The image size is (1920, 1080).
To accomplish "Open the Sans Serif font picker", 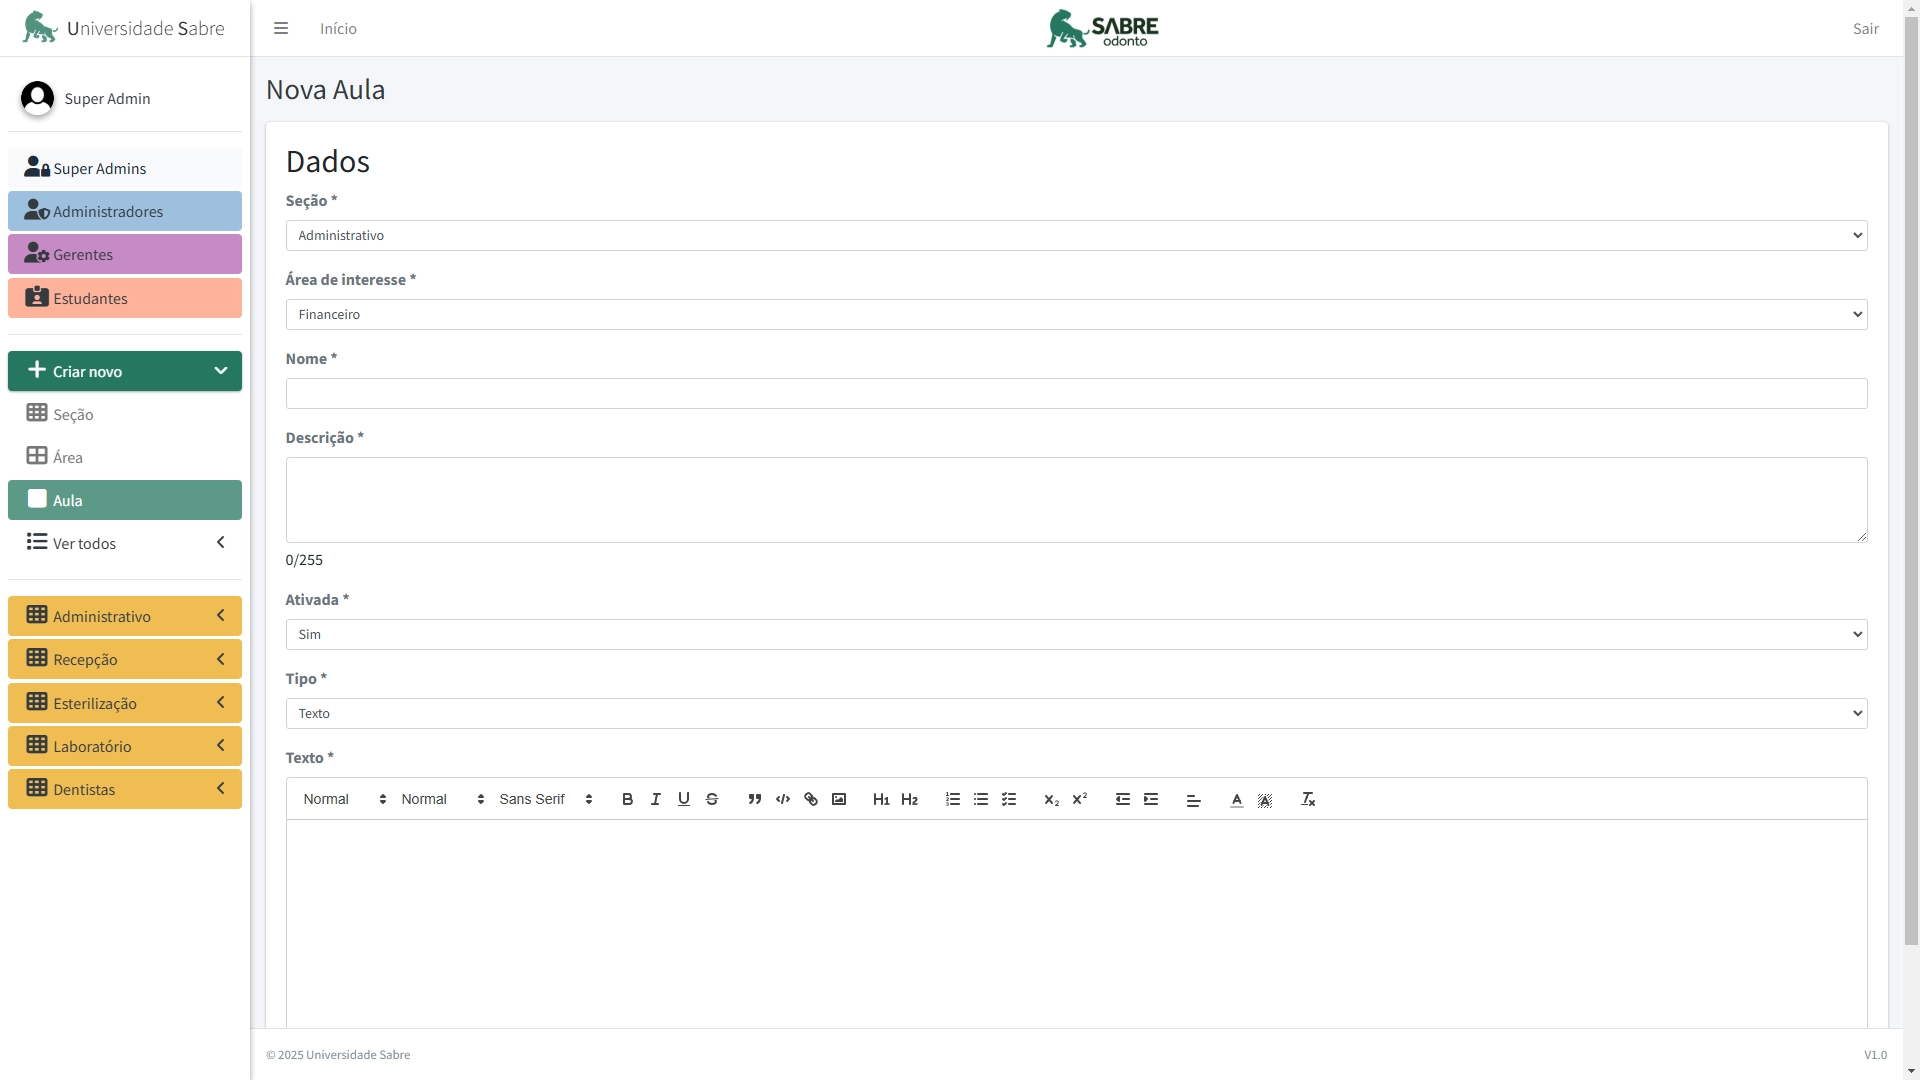I will click(x=546, y=799).
